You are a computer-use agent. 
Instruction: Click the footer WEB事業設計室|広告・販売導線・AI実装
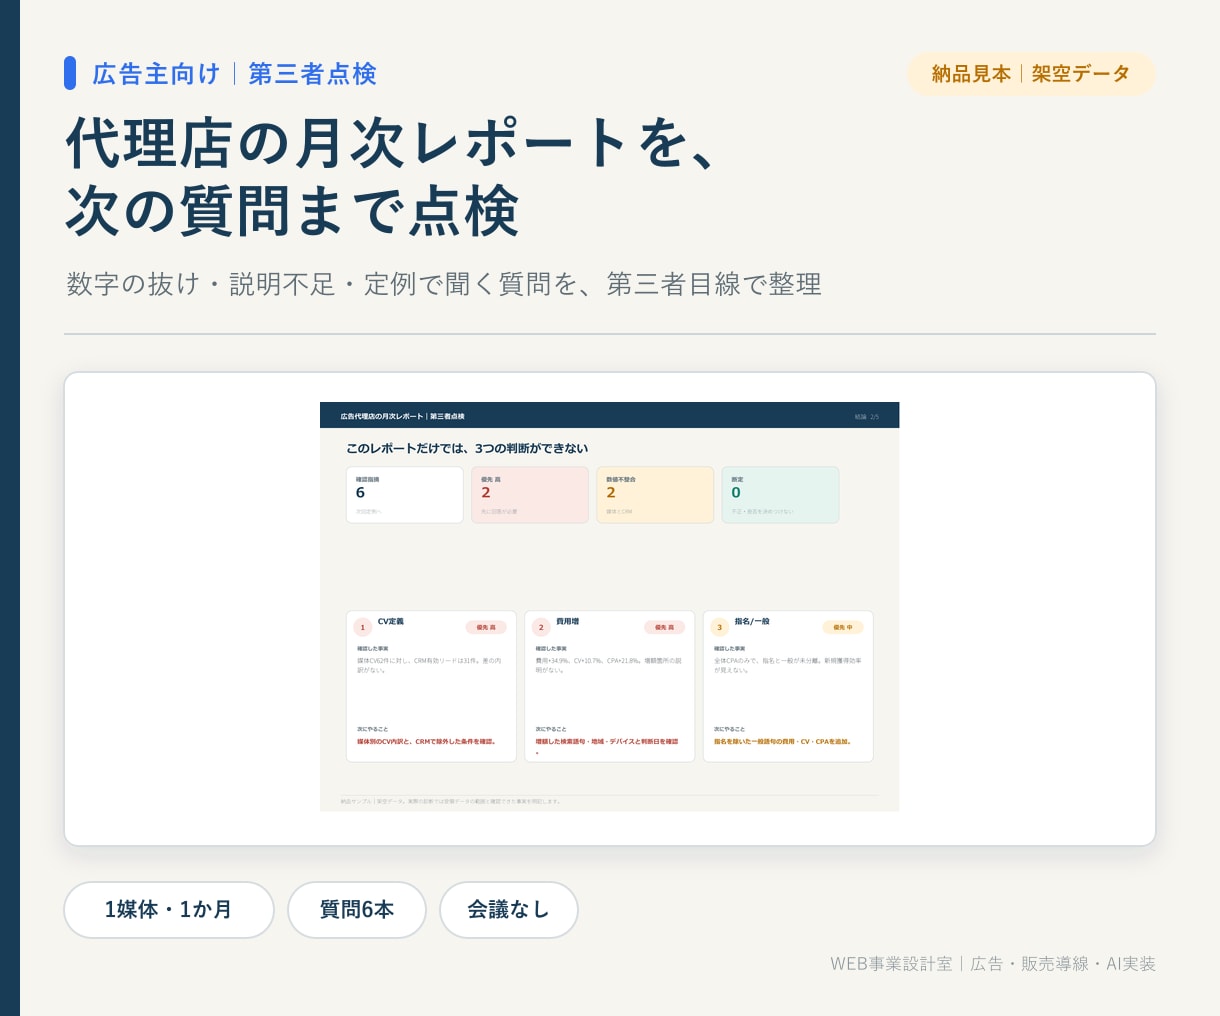point(993,964)
